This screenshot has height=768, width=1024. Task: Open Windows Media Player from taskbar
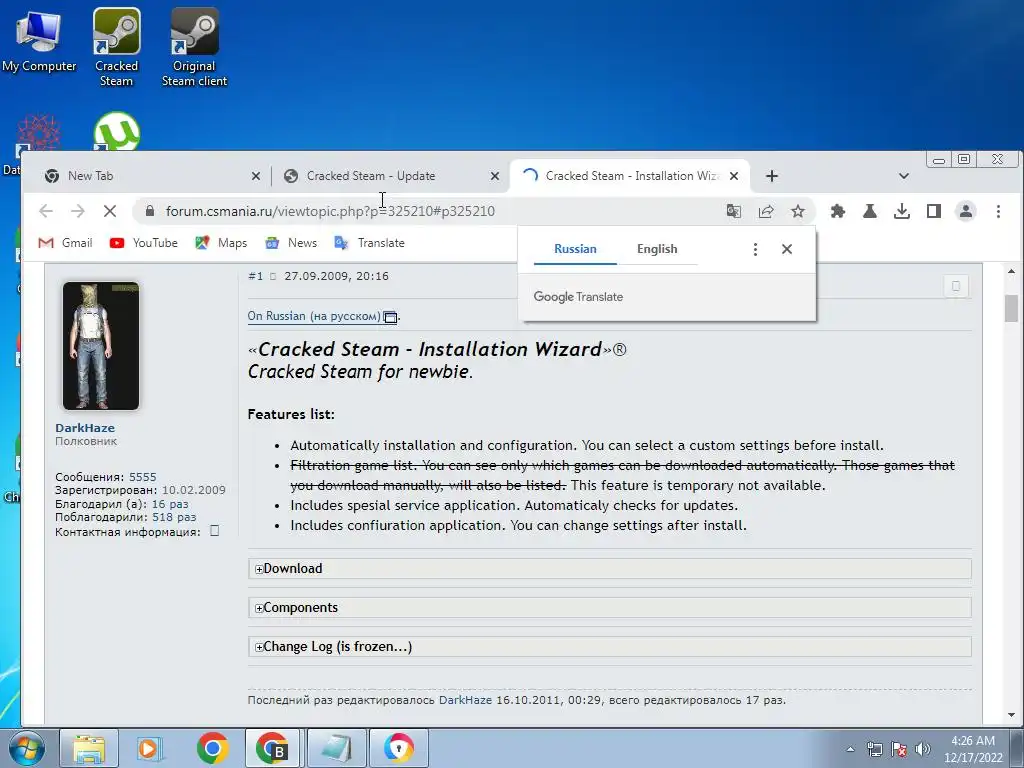150,748
